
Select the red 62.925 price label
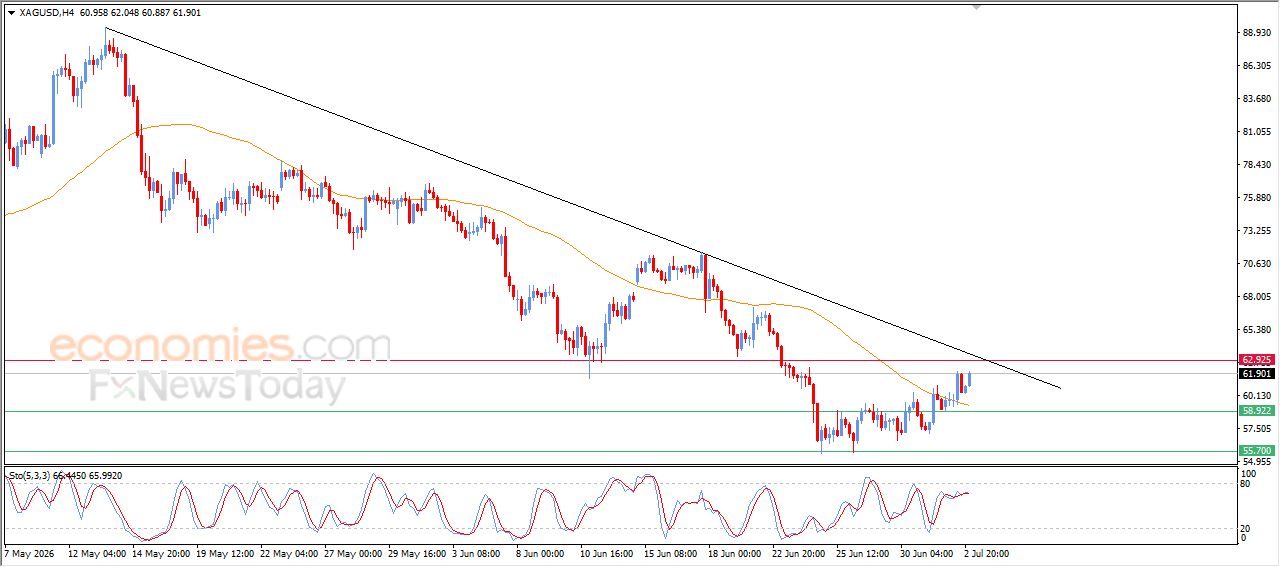click(1256, 360)
